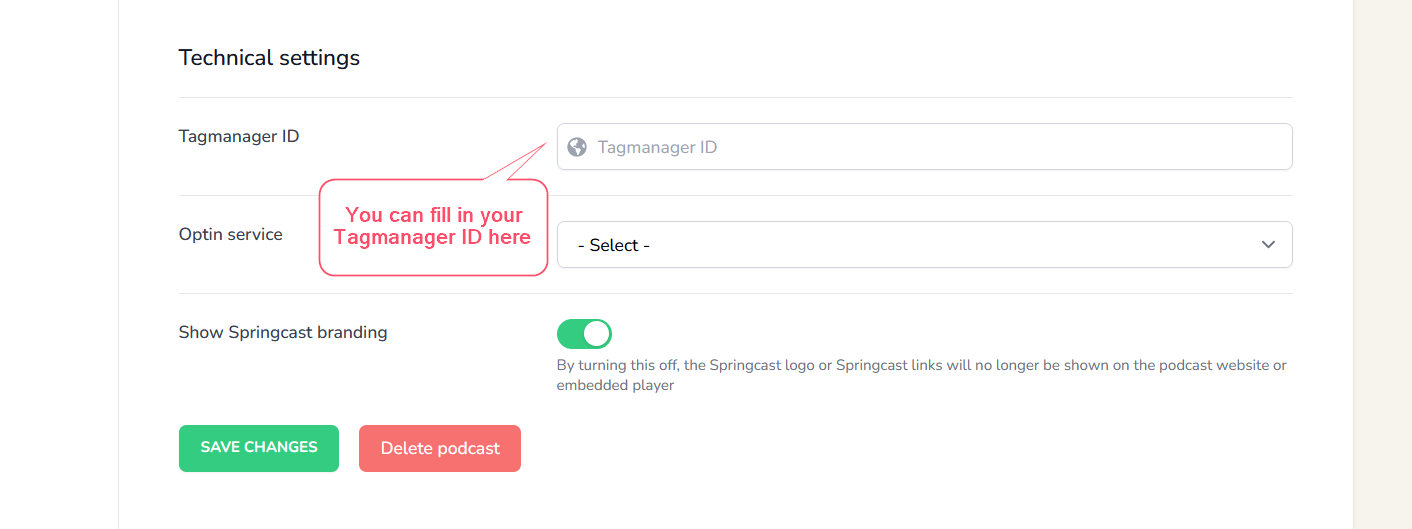The width and height of the screenshot is (1412, 529).
Task: Click the globe icon in Tagmanager field
Action: [576, 147]
